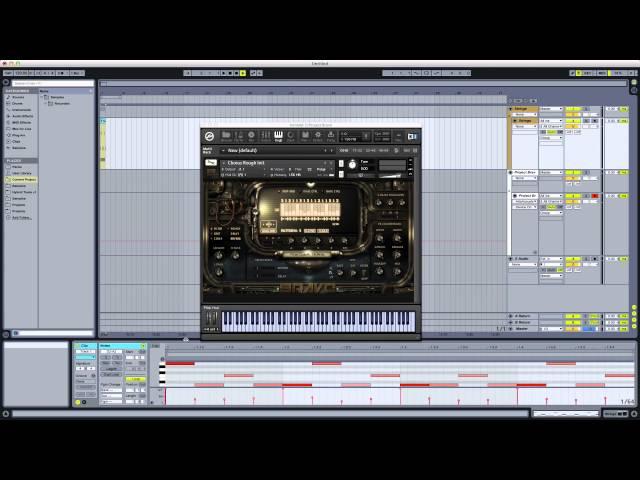Viewport: 640px width, 480px height.
Task: Click the clip overview in the status bar
Action: click(566, 414)
